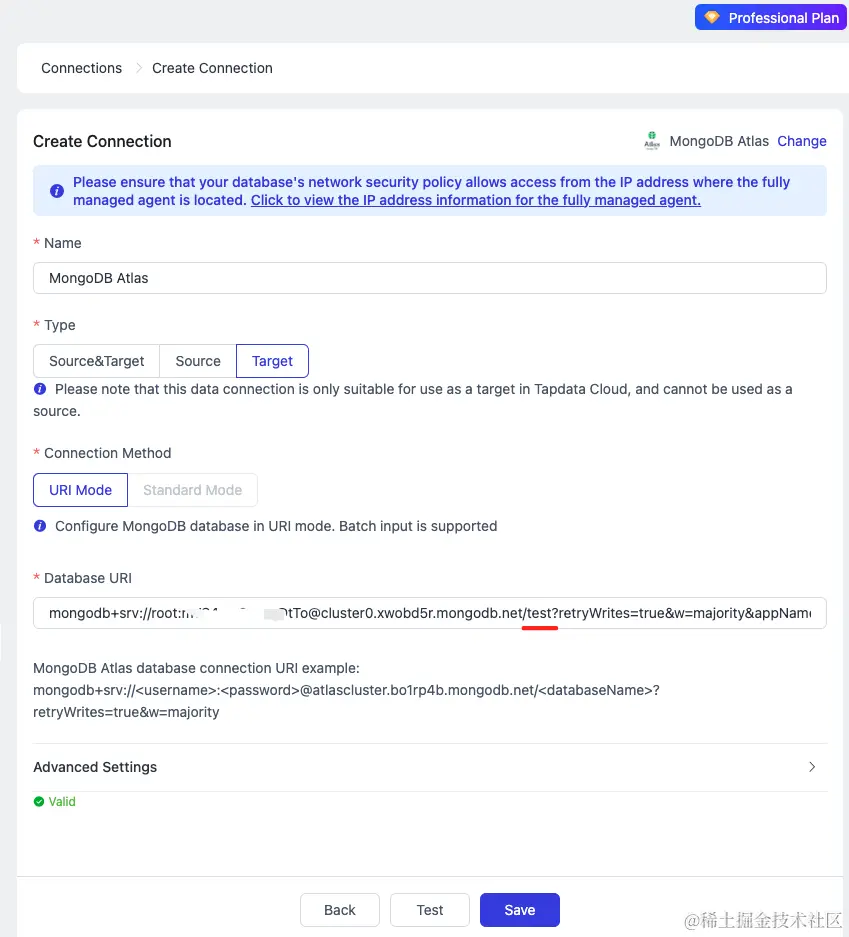Viewport: 849px width, 937px height.
Task: Select the Source&Target connection type
Action: tap(97, 361)
